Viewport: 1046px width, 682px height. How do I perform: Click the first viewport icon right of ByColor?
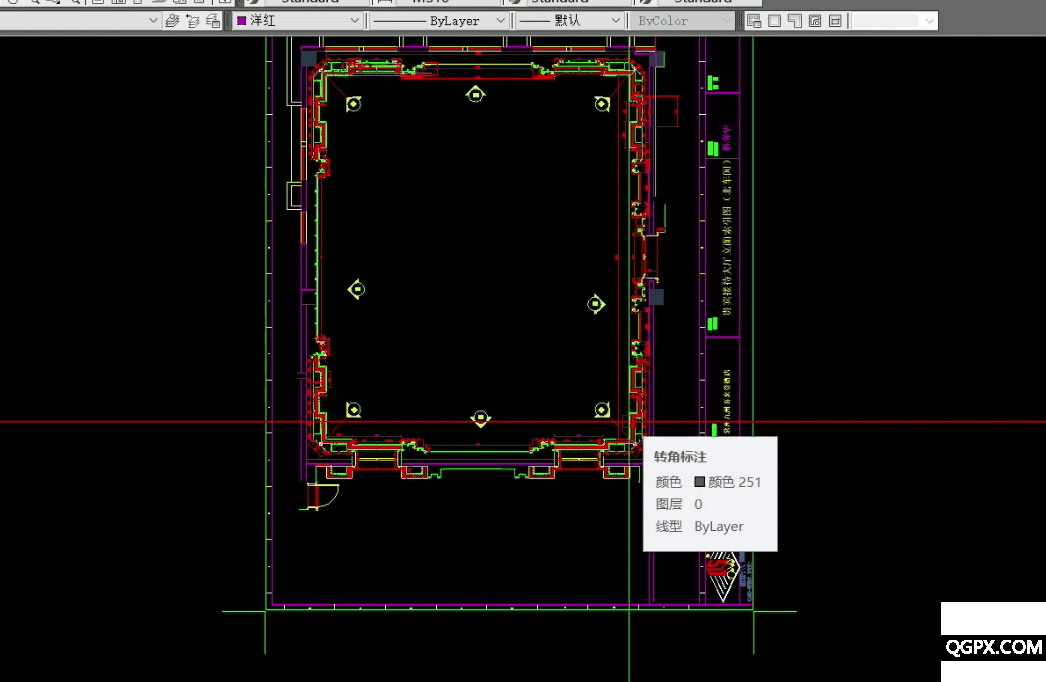(x=754, y=21)
